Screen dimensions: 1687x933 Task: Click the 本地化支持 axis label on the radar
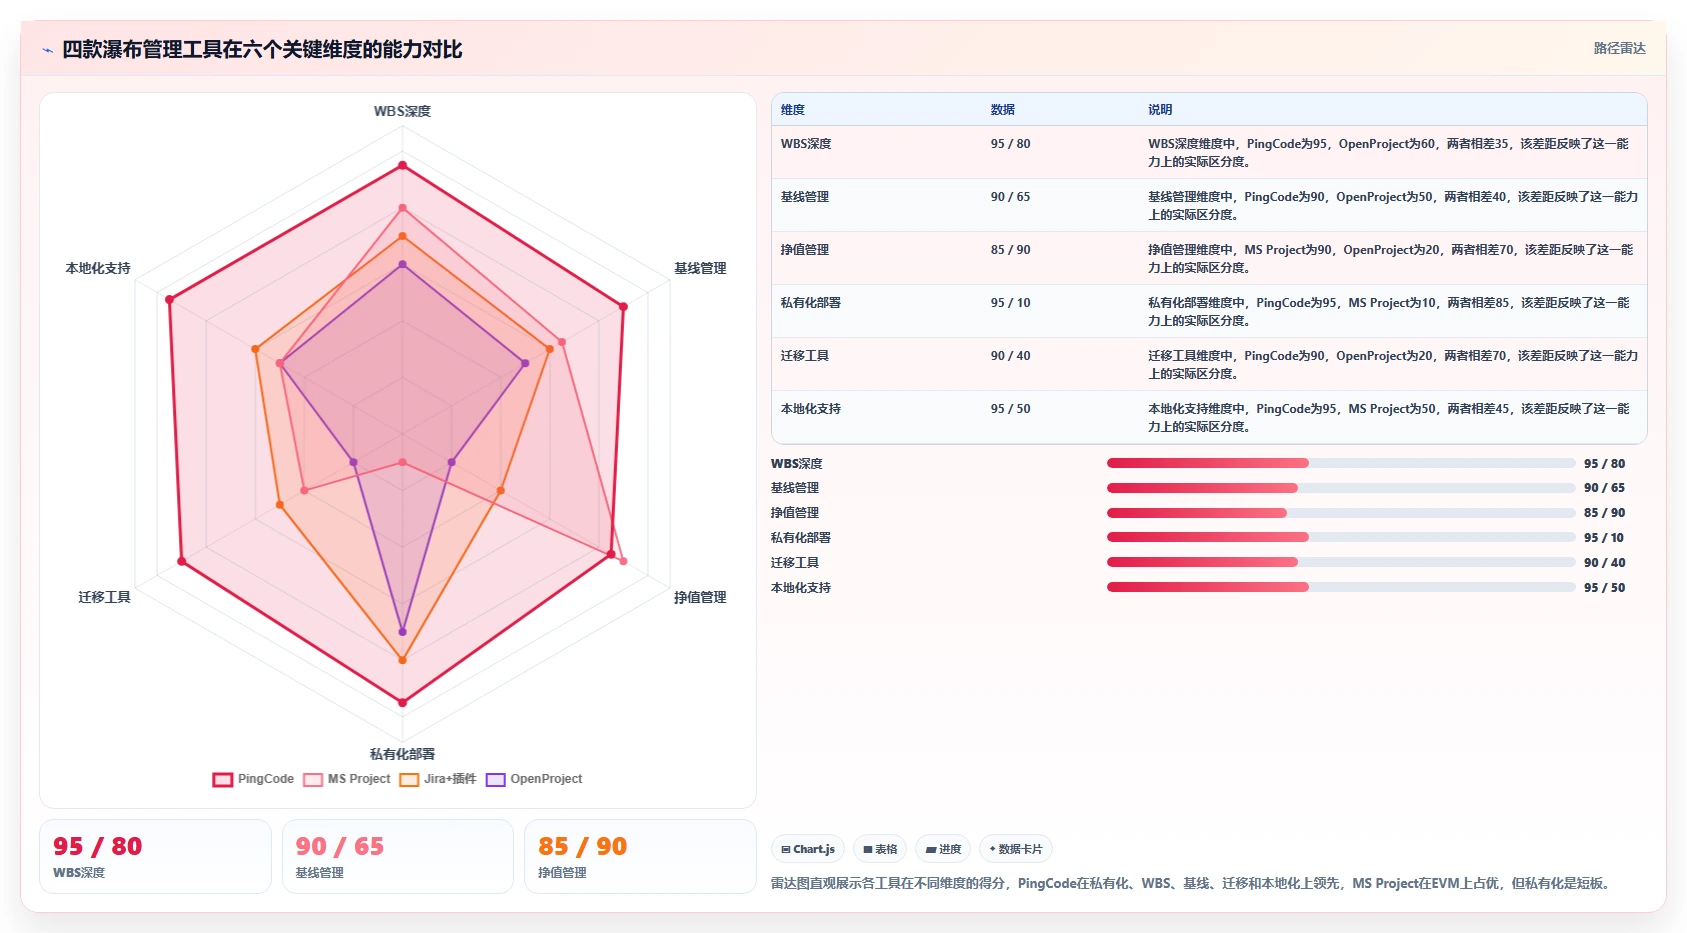pos(98,268)
